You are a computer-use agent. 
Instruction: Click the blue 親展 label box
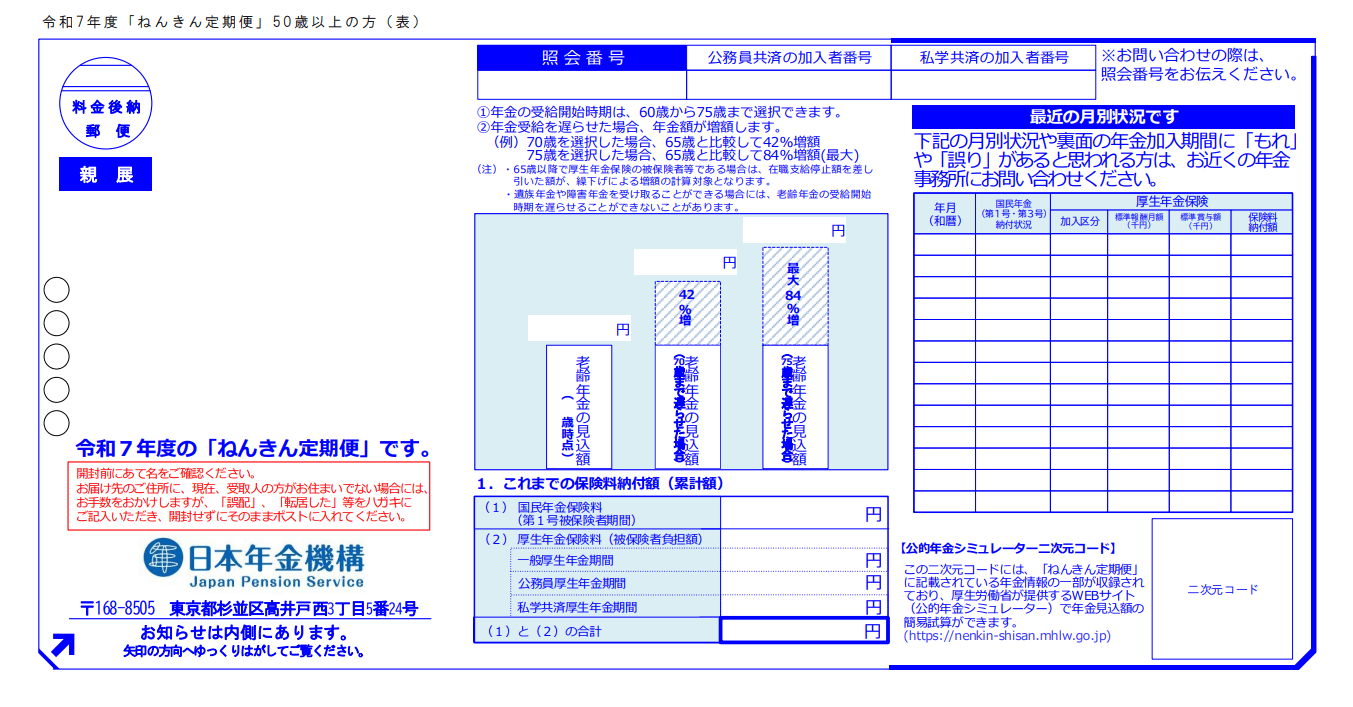pyautogui.click(x=105, y=174)
